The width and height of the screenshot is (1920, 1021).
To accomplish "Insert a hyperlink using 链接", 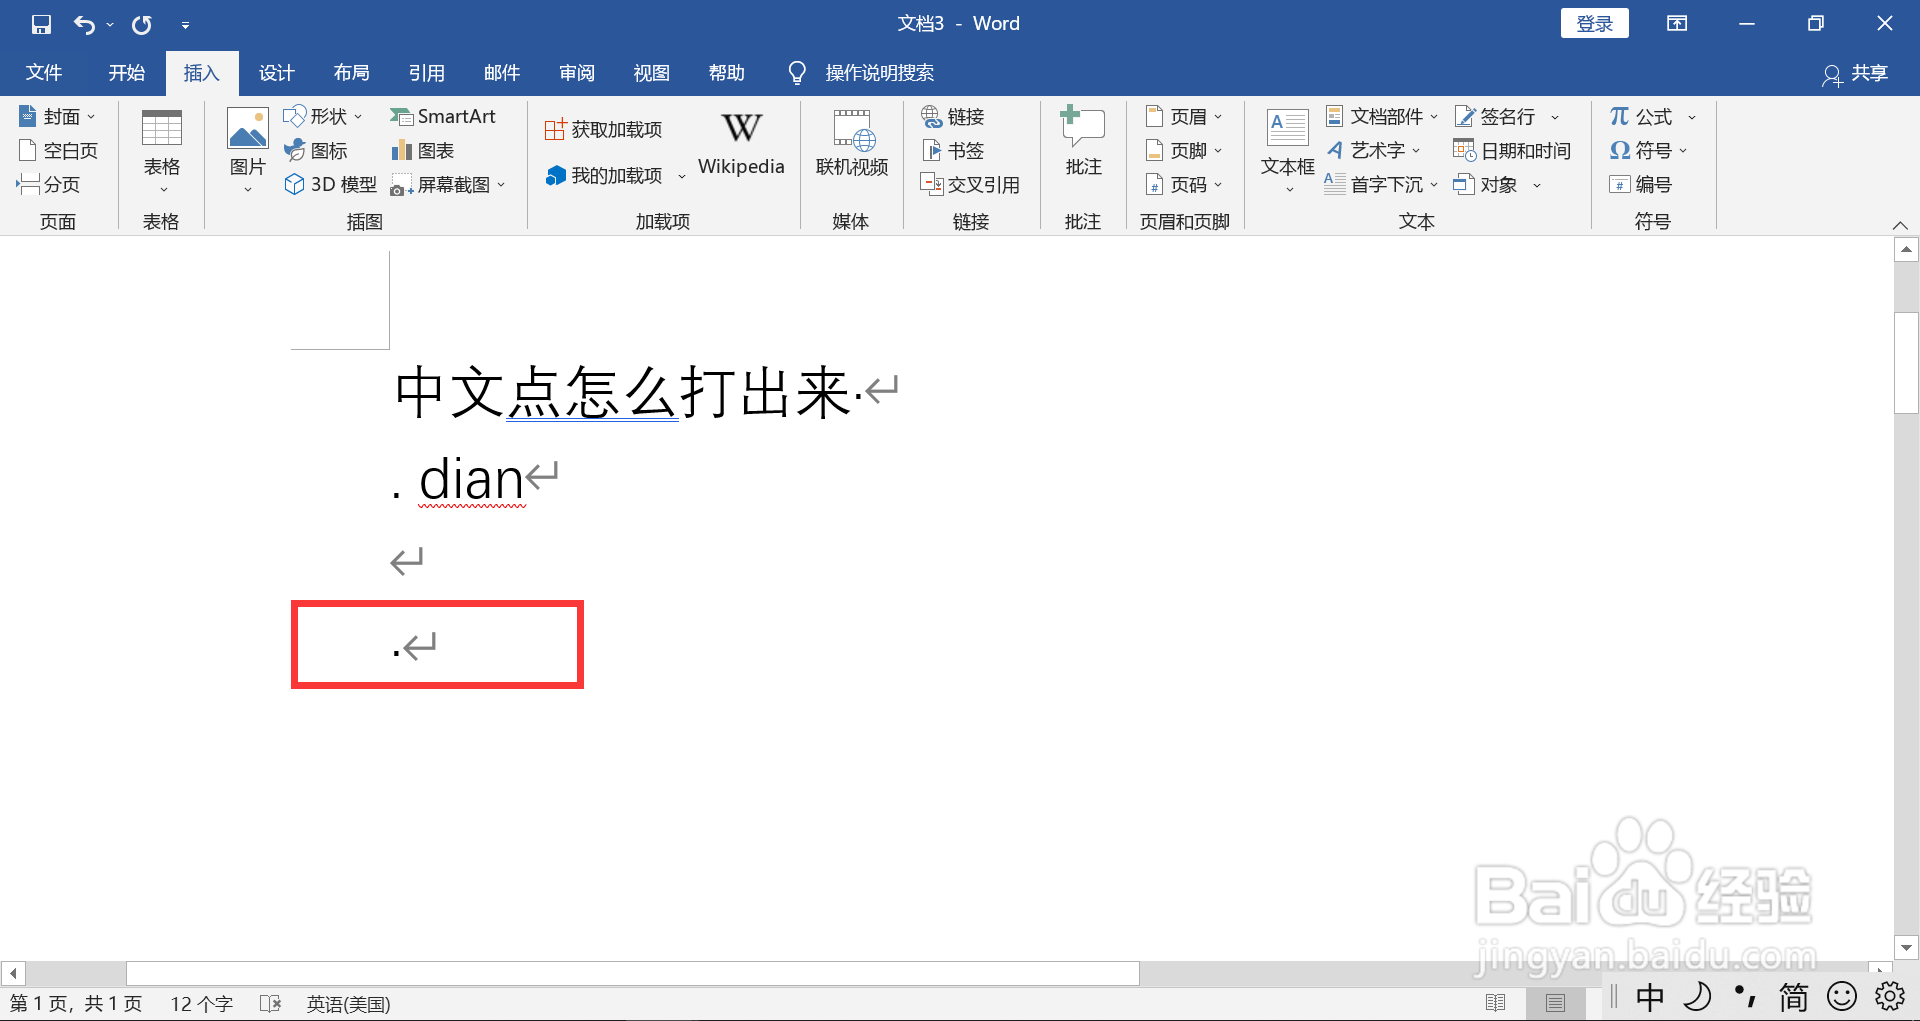I will [952, 116].
